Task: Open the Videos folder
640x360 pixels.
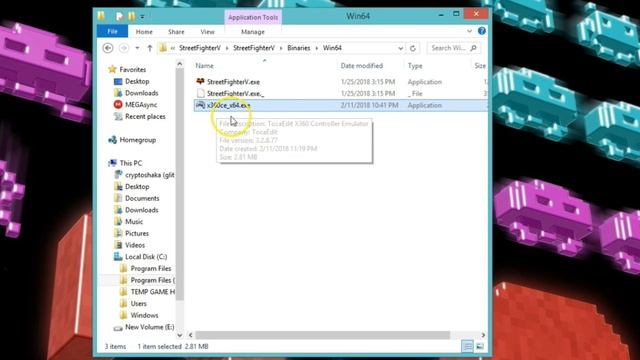Action: tap(135, 245)
